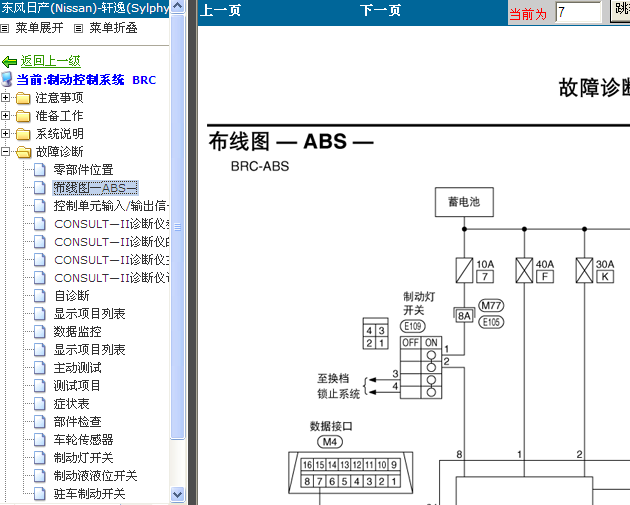Click the 菜单折叠 collapse-menu icon
The image size is (630, 505).
point(78,29)
